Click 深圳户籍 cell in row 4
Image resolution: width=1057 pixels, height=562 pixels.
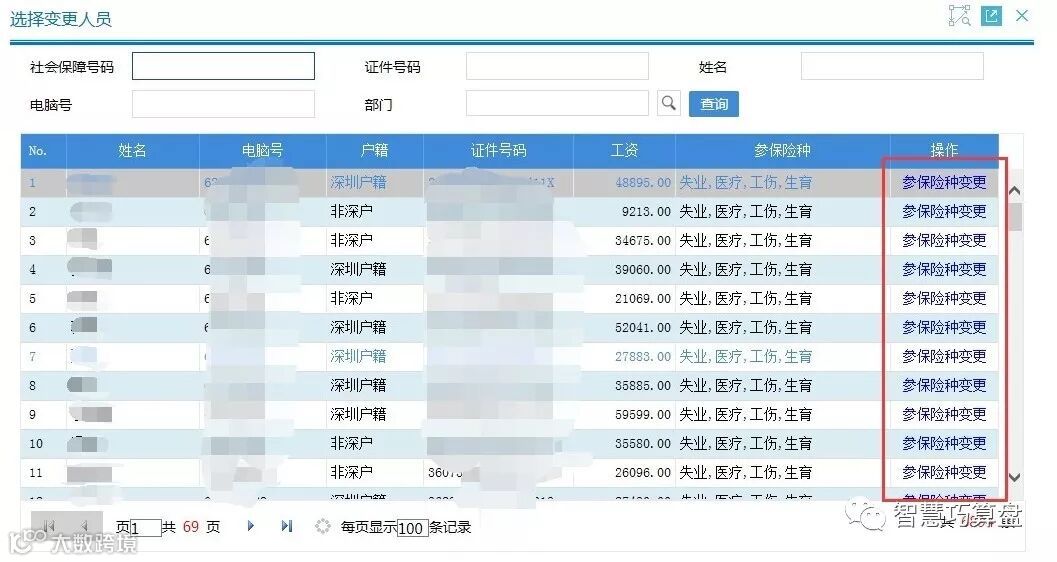pos(358,269)
